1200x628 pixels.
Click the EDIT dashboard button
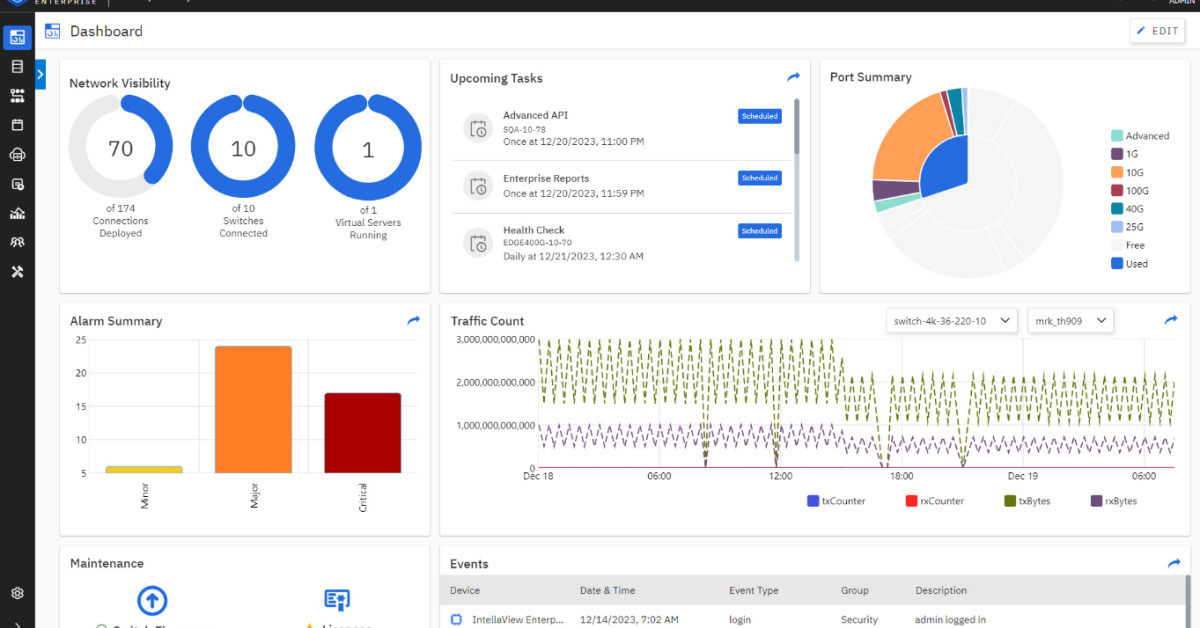point(1157,31)
